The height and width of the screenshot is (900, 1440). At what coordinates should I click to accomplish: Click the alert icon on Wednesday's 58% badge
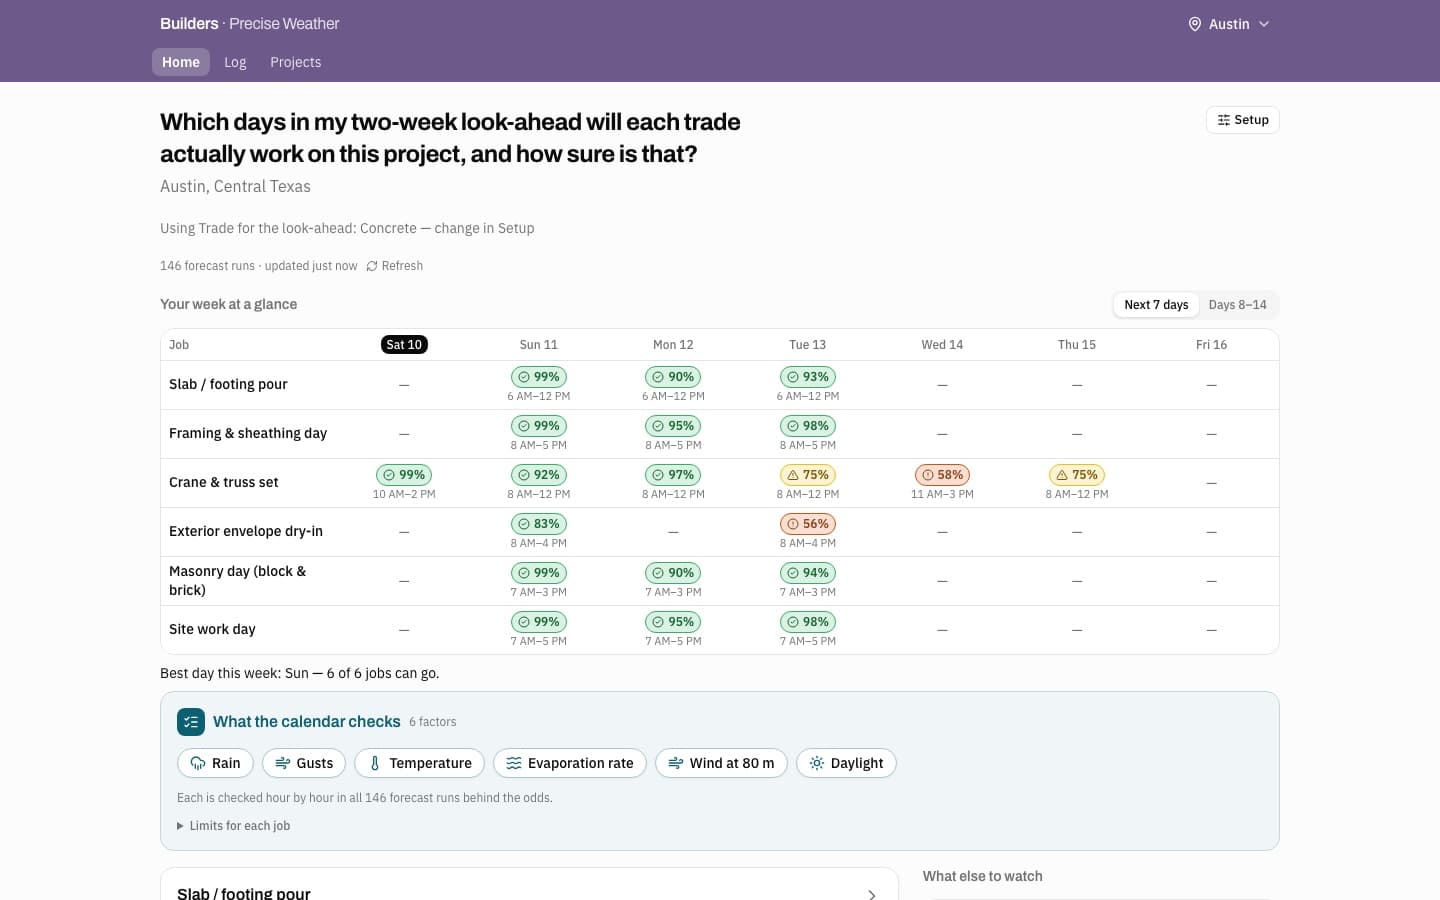[928, 475]
